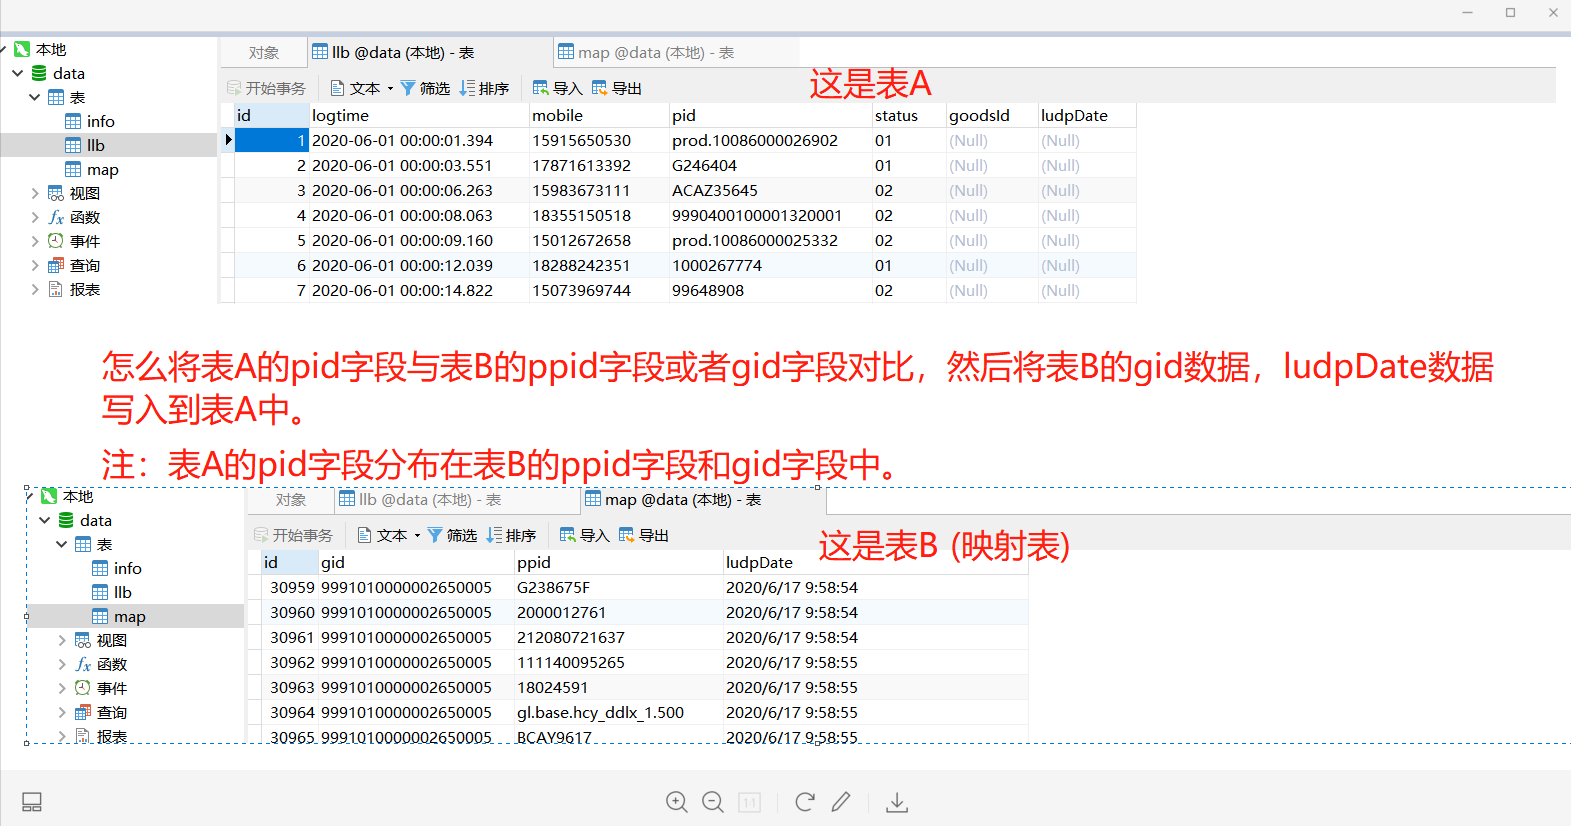Screen dimensions: 1571x826
Task: Expand 视图 node in 表A tree
Action: tap(35, 193)
